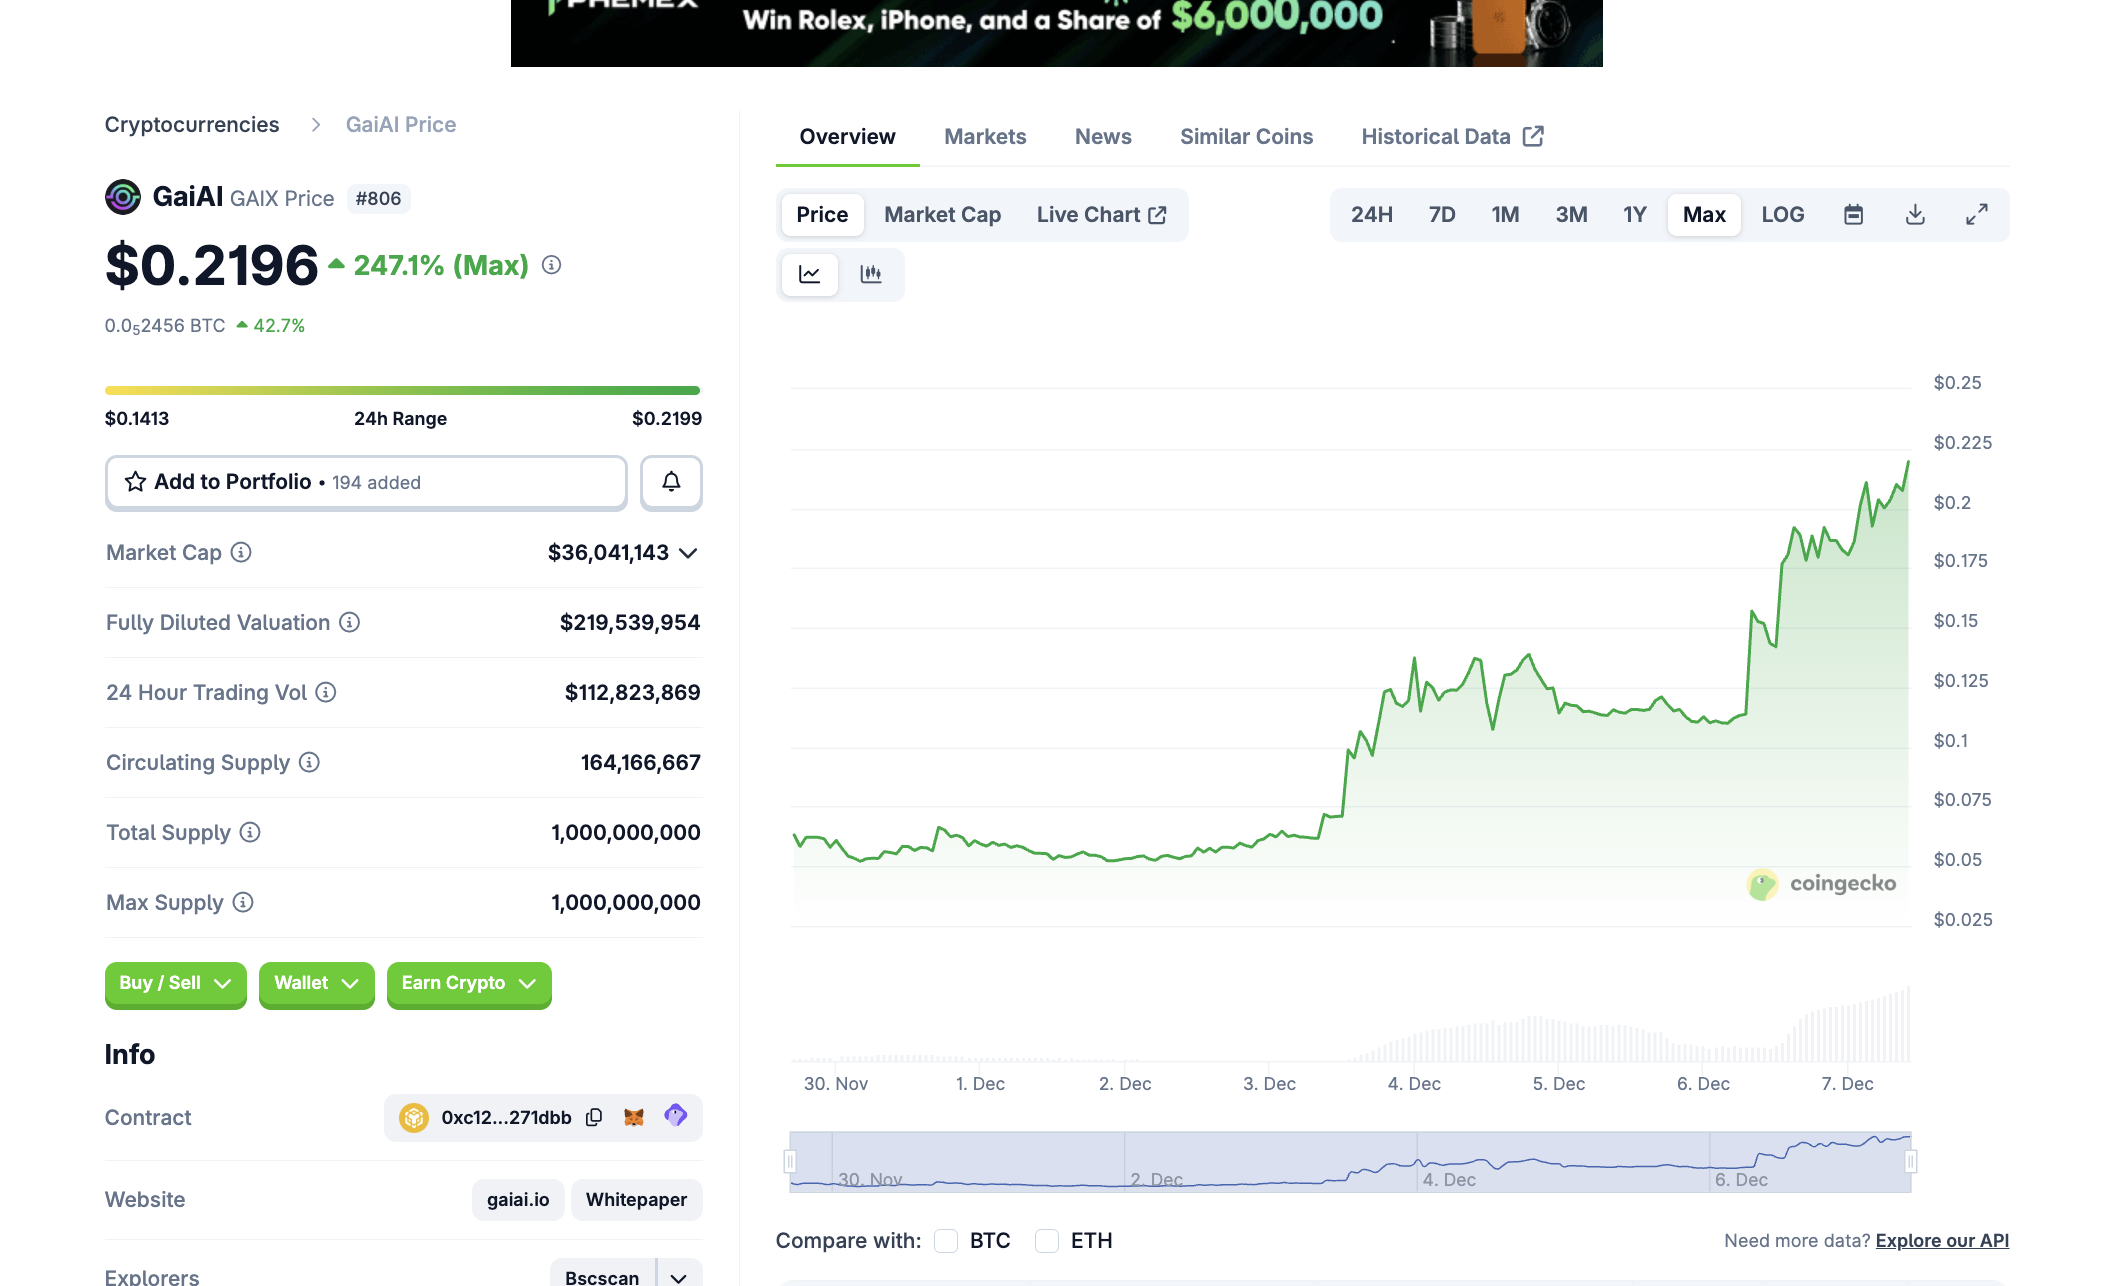The height and width of the screenshot is (1286, 2124).
Task: Expand chart to fullscreen
Action: click(1976, 215)
